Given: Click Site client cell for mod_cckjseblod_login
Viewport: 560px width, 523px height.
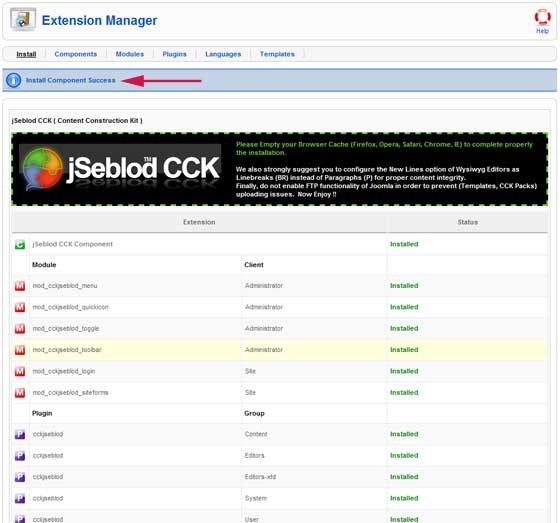Looking at the screenshot, I should coord(250,371).
